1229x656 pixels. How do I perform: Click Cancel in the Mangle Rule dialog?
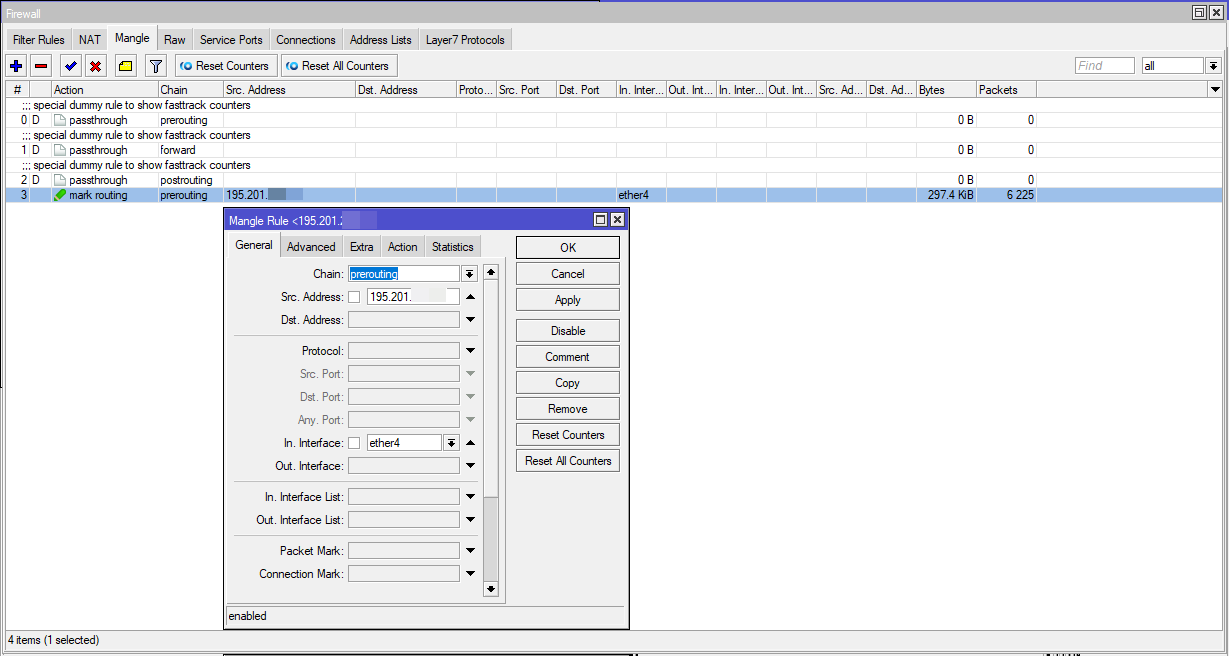tap(568, 274)
